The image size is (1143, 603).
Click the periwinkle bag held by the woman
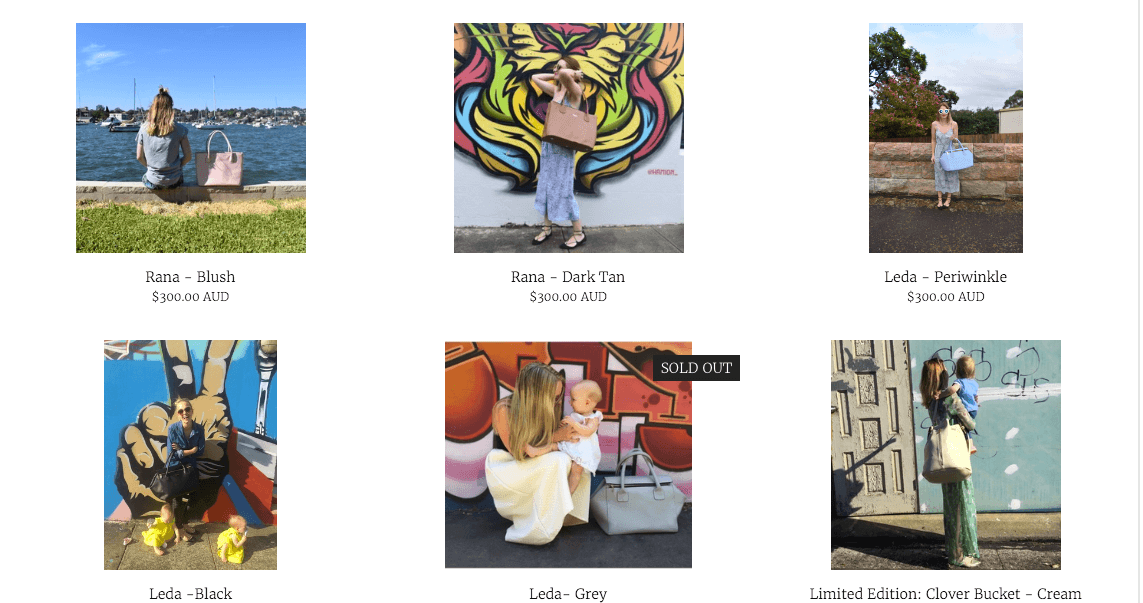(956, 155)
